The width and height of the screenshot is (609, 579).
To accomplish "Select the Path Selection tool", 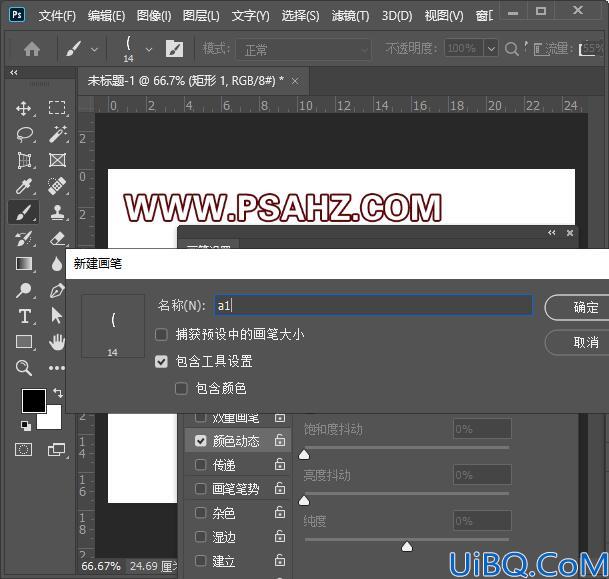I will click(57, 316).
